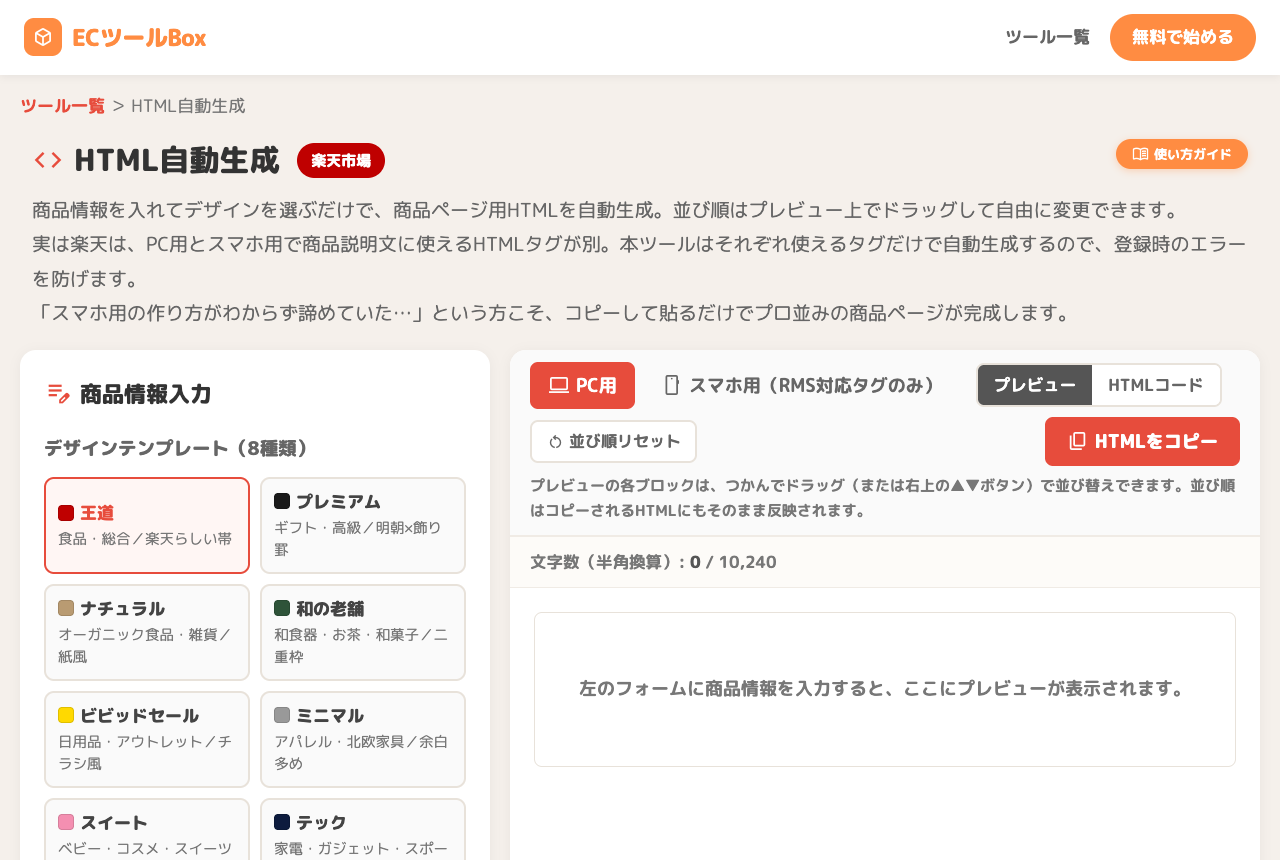Click the black プレミアム color swatch

coord(282,501)
